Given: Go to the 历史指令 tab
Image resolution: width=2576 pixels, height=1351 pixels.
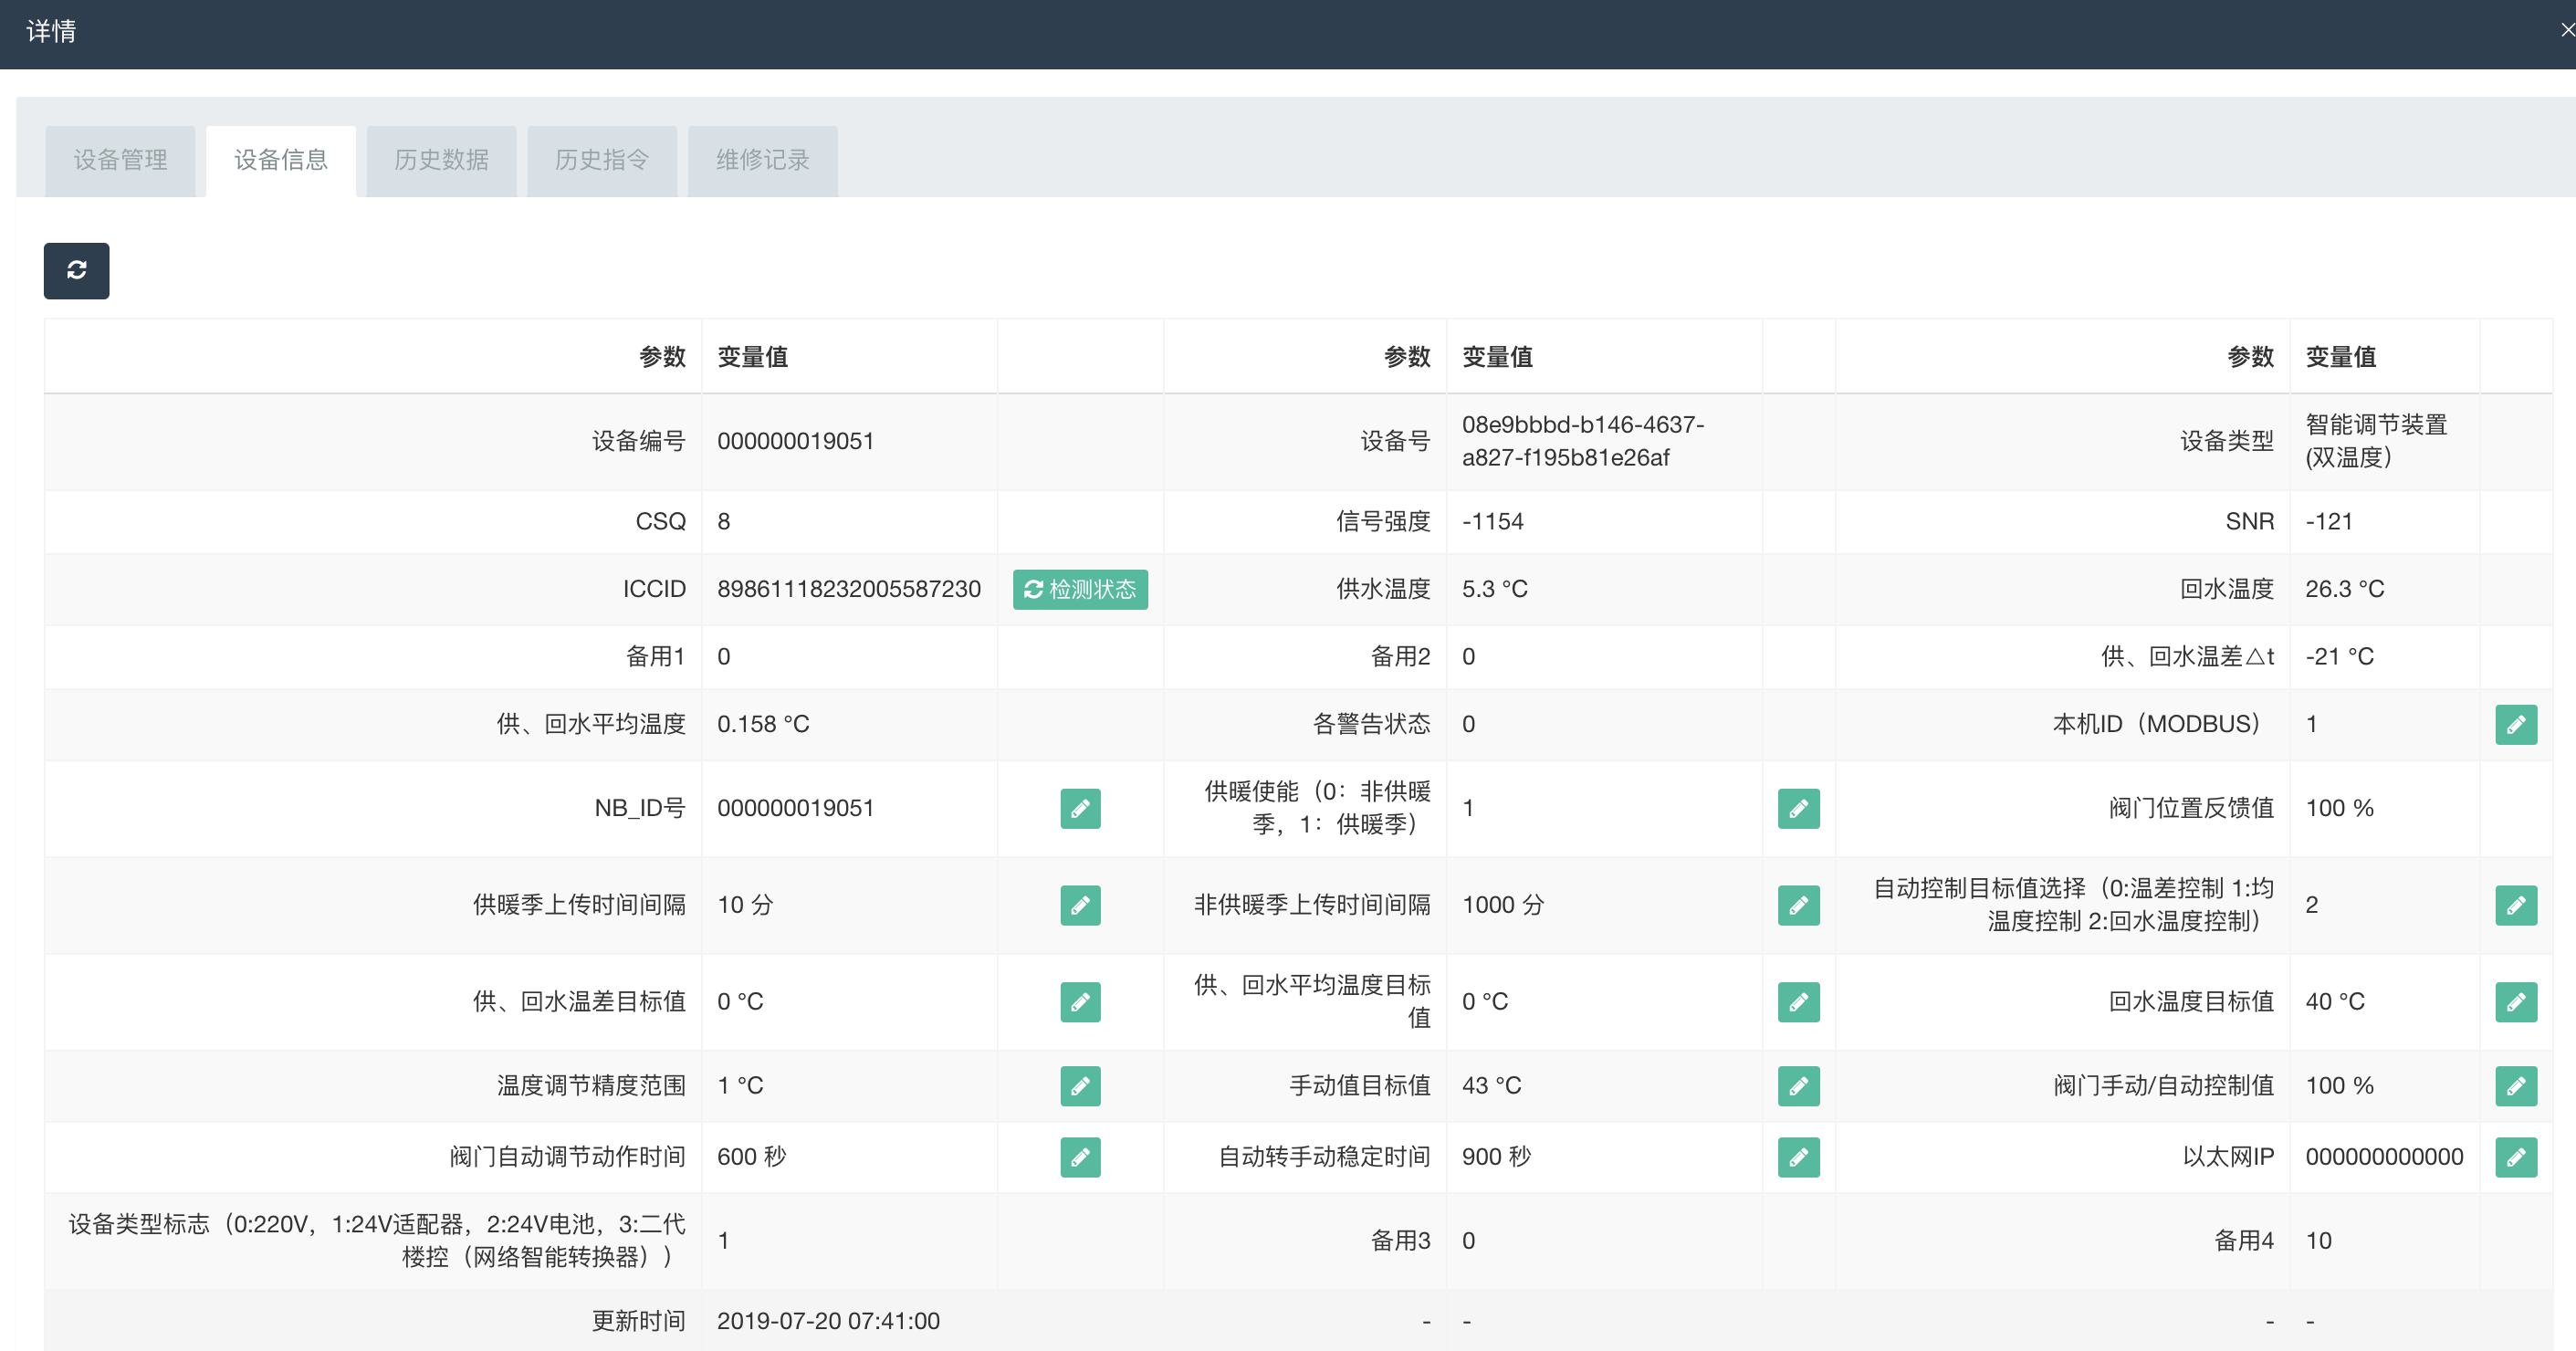Looking at the screenshot, I should pos(602,160).
